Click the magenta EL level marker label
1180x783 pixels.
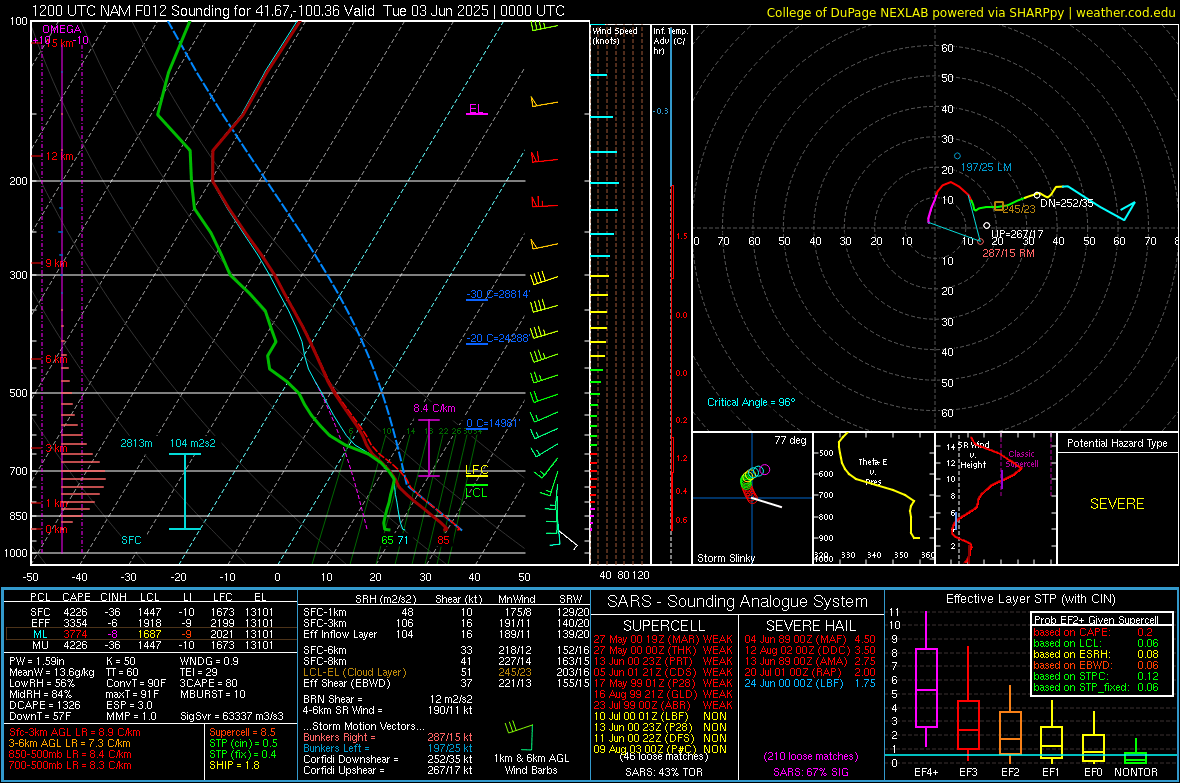[476, 108]
